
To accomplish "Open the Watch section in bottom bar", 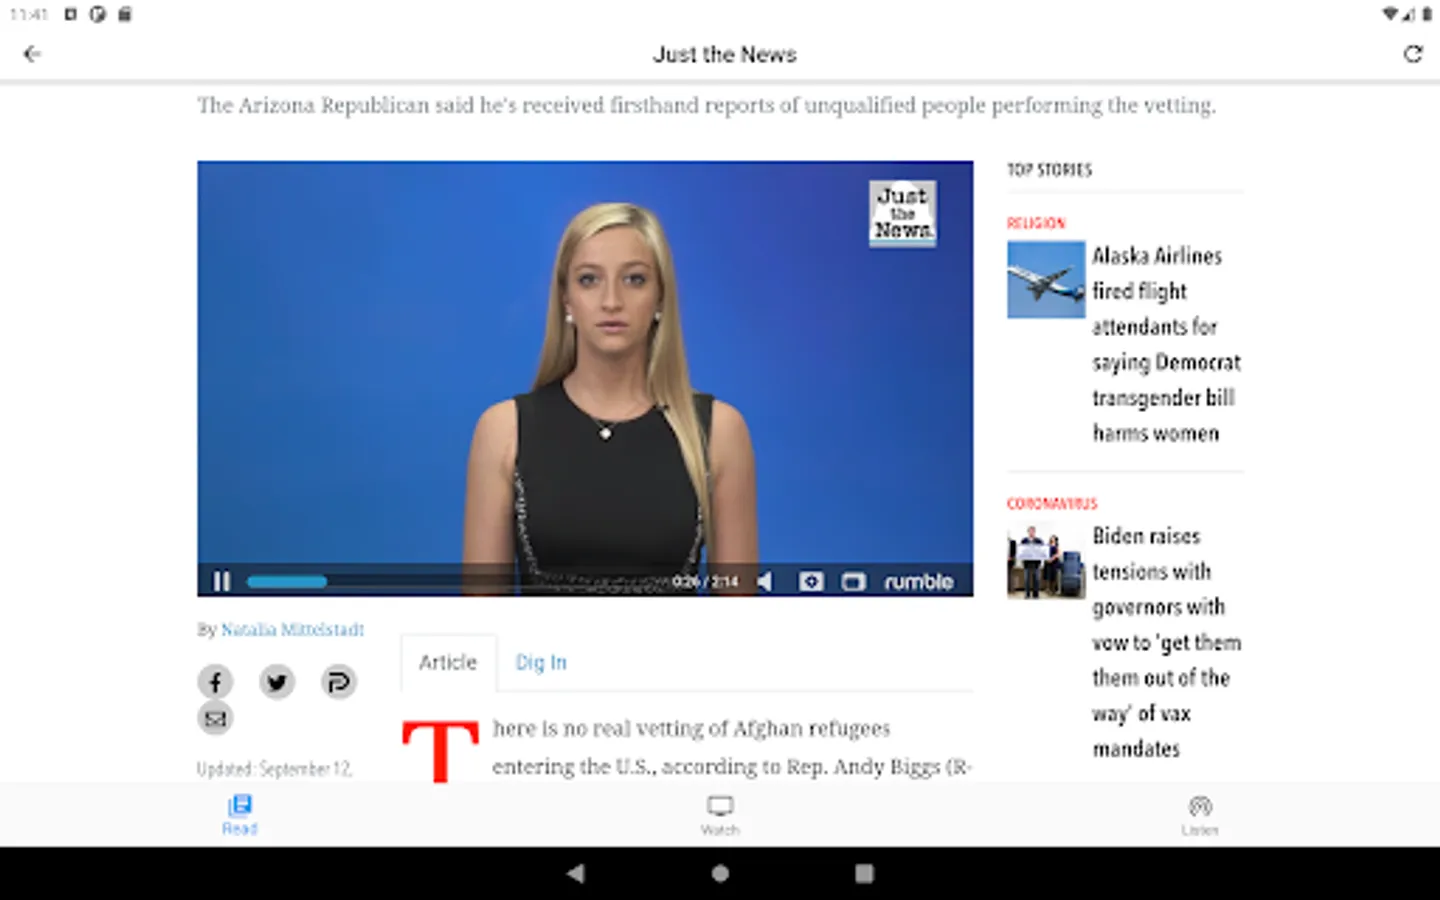I will pos(720,814).
